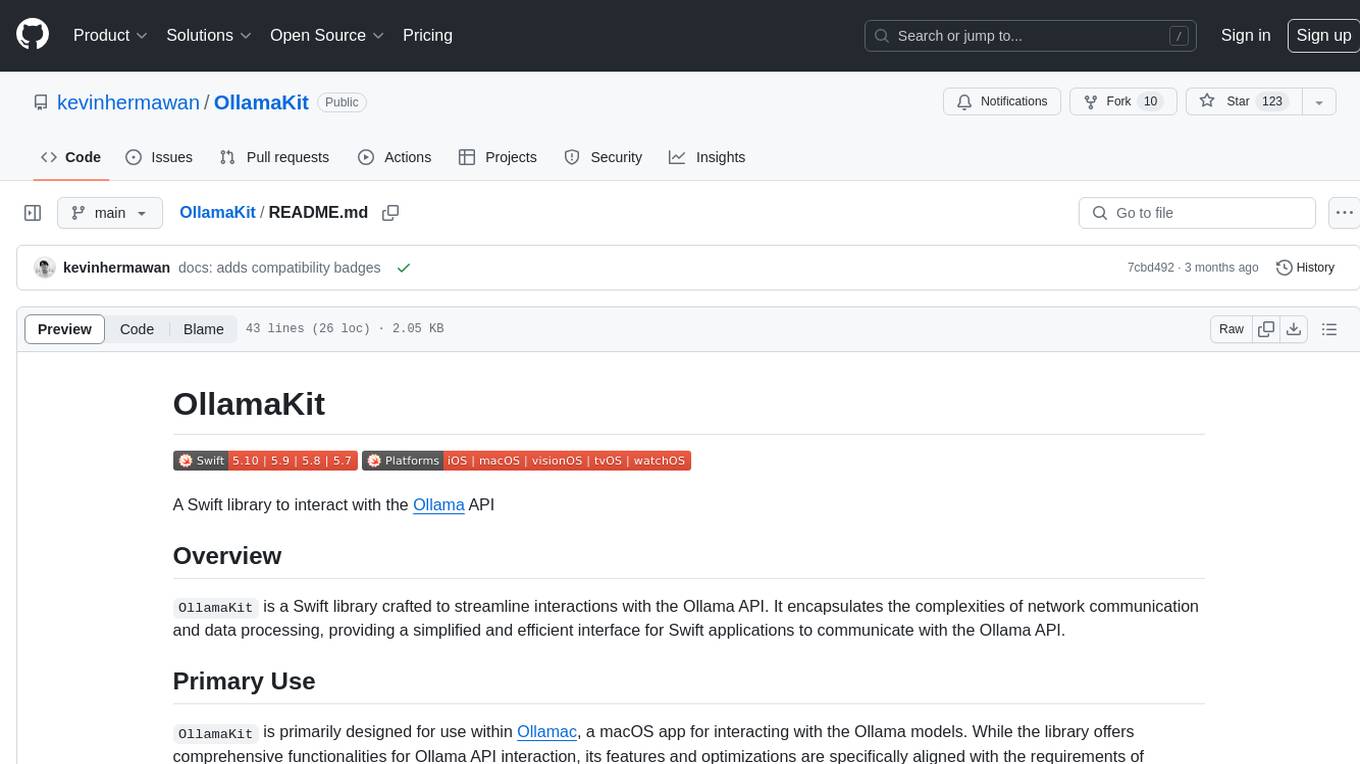
Task: Switch to the Pull requests tab
Action: point(274,157)
